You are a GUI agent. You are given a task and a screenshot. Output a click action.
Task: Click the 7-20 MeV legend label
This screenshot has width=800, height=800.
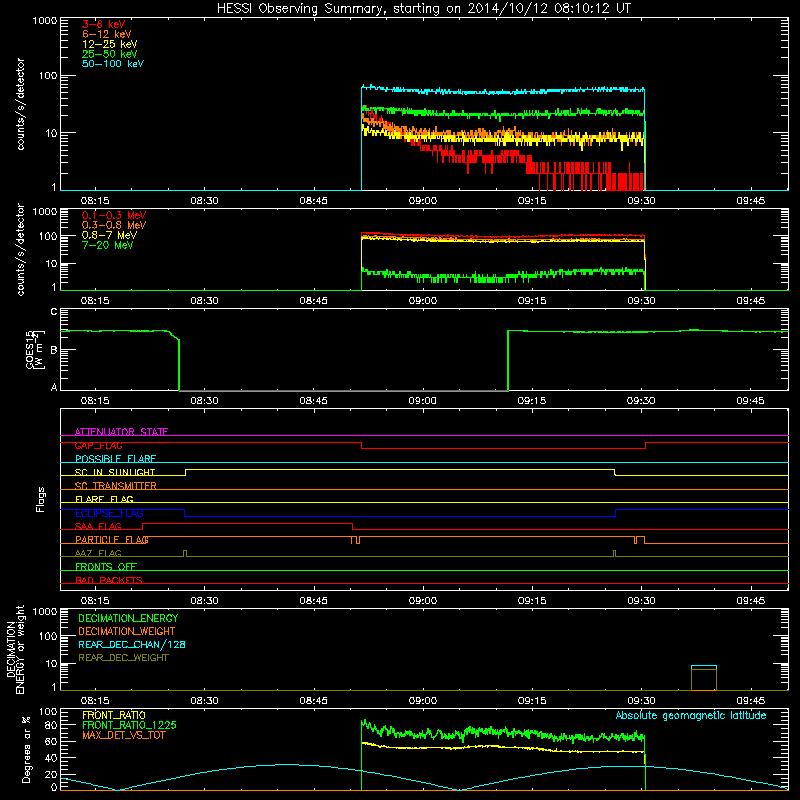tap(107, 245)
